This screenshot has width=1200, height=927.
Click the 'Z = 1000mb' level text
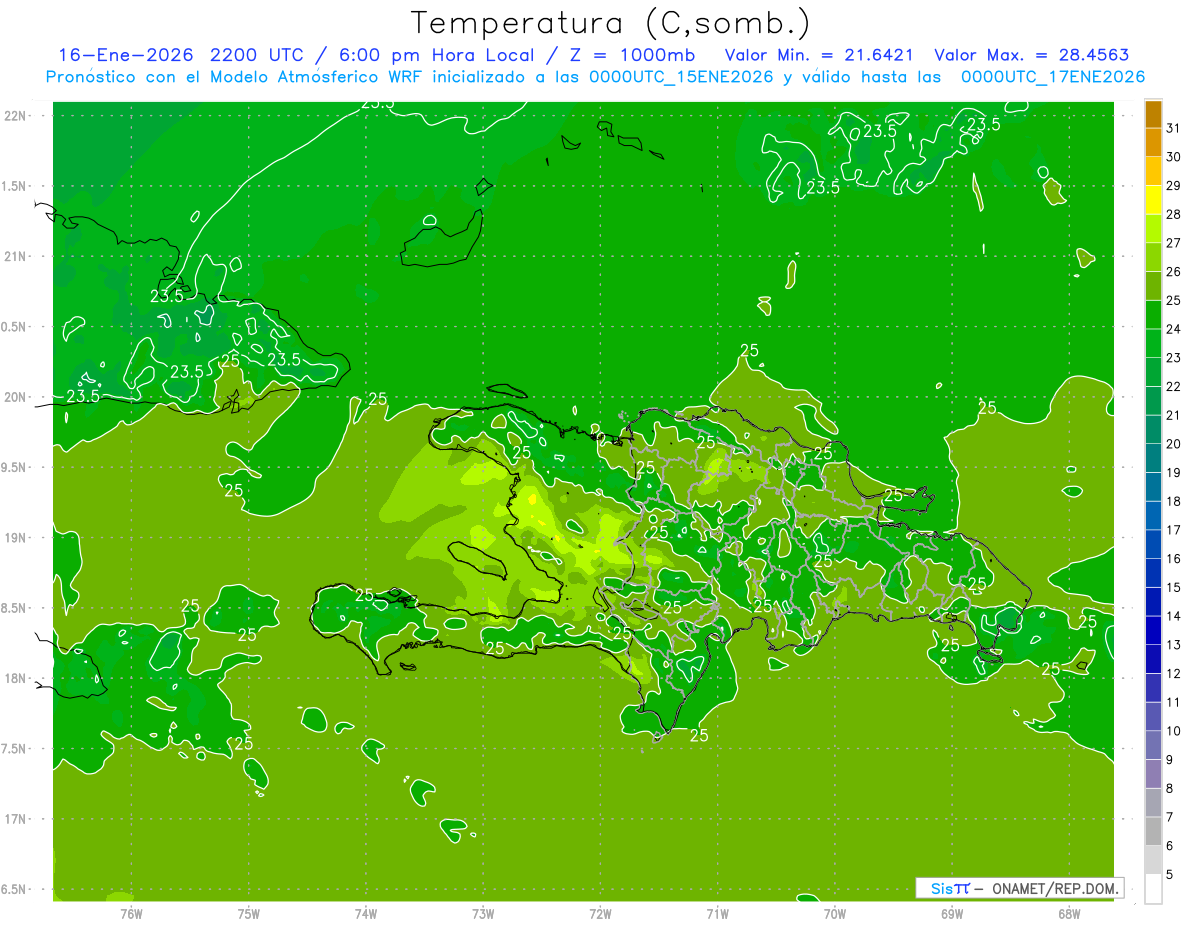(632, 55)
